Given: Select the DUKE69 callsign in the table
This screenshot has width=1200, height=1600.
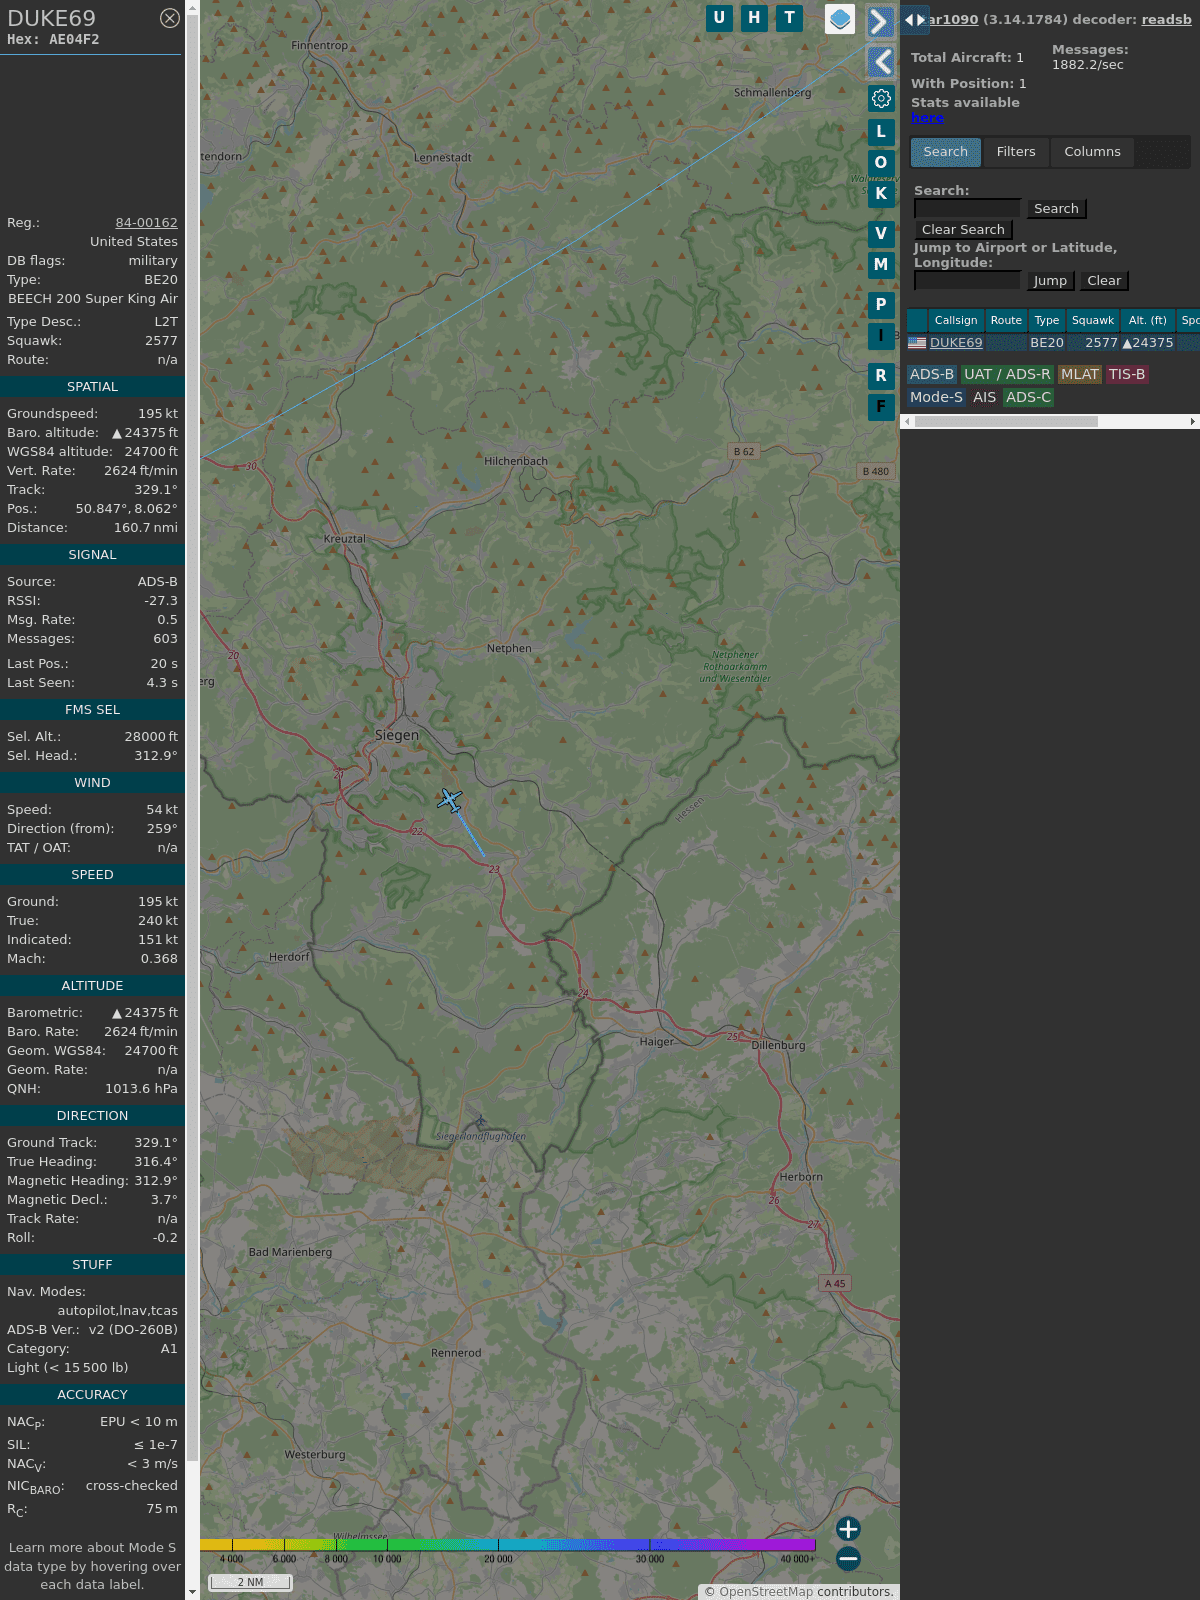Looking at the screenshot, I should coord(956,343).
